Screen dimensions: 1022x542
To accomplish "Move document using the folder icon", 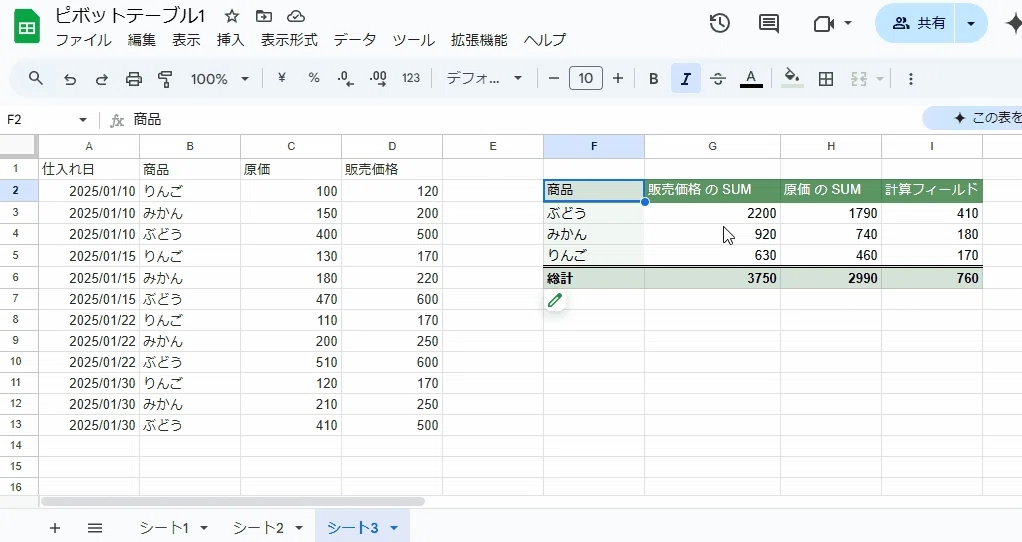I will pyautogui.click(x=264, y=16).
